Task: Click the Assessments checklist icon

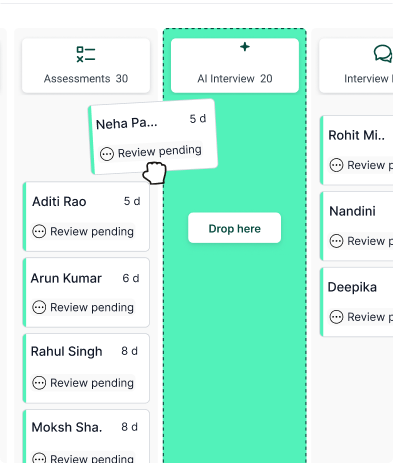Action: click(x=86, y=54)
